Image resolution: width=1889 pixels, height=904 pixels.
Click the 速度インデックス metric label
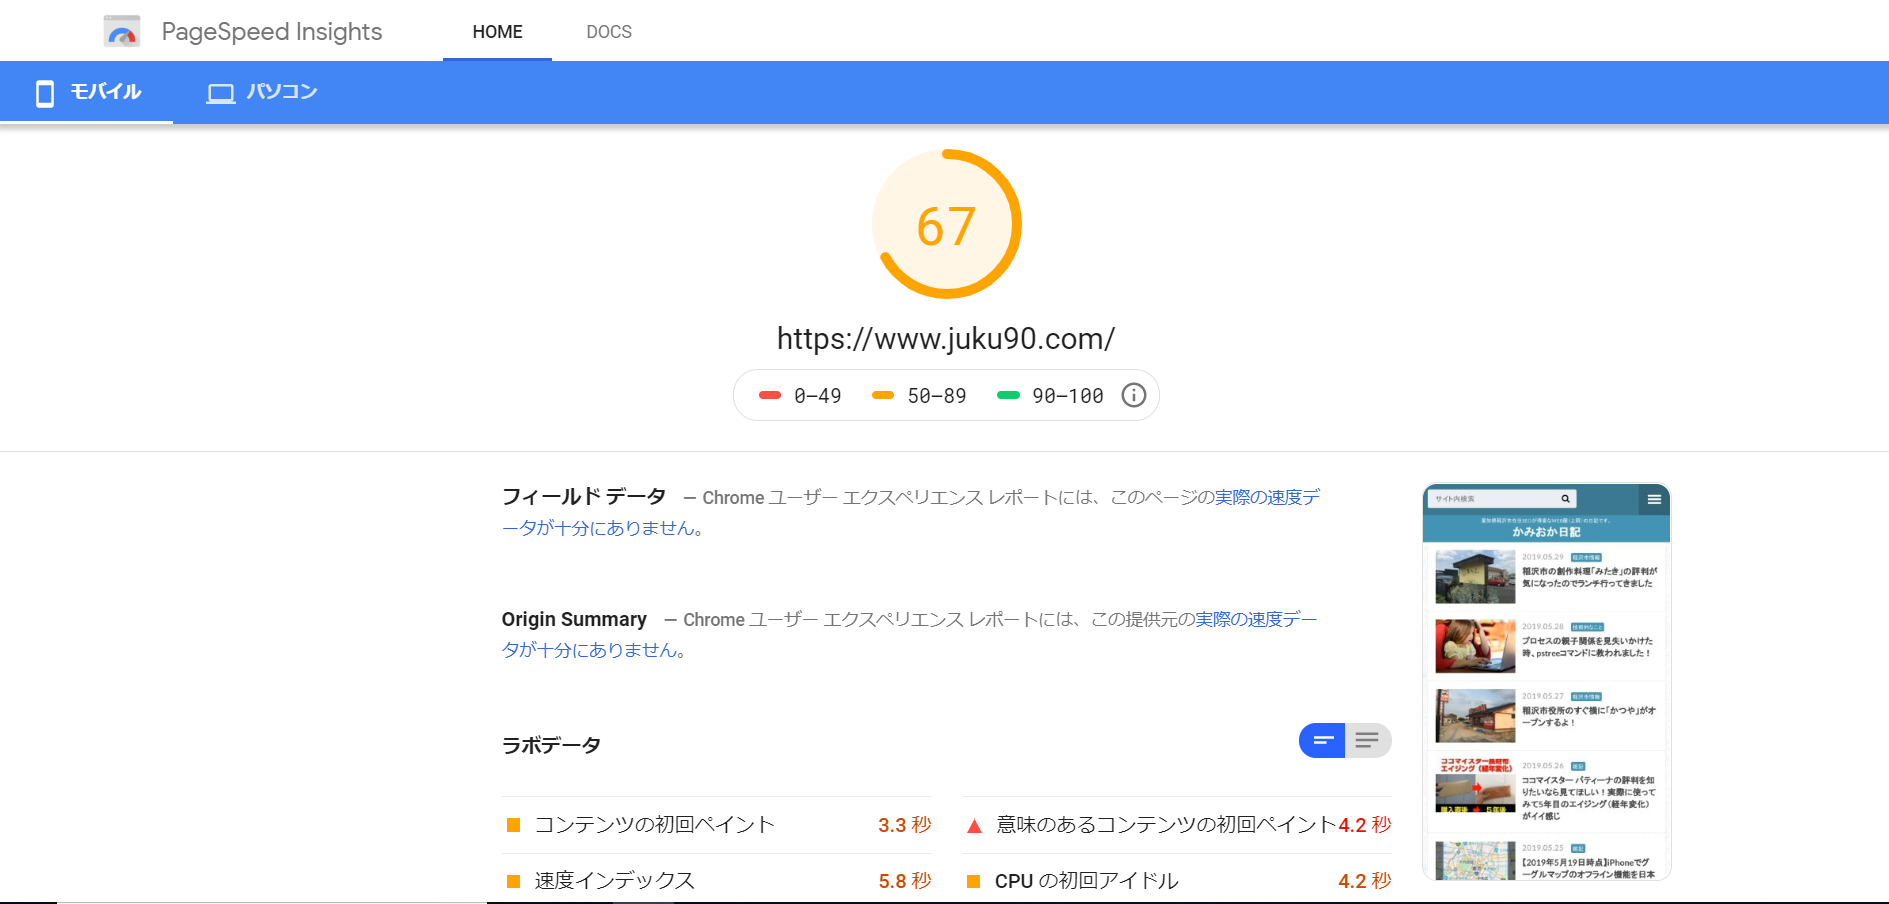[615, 880]
